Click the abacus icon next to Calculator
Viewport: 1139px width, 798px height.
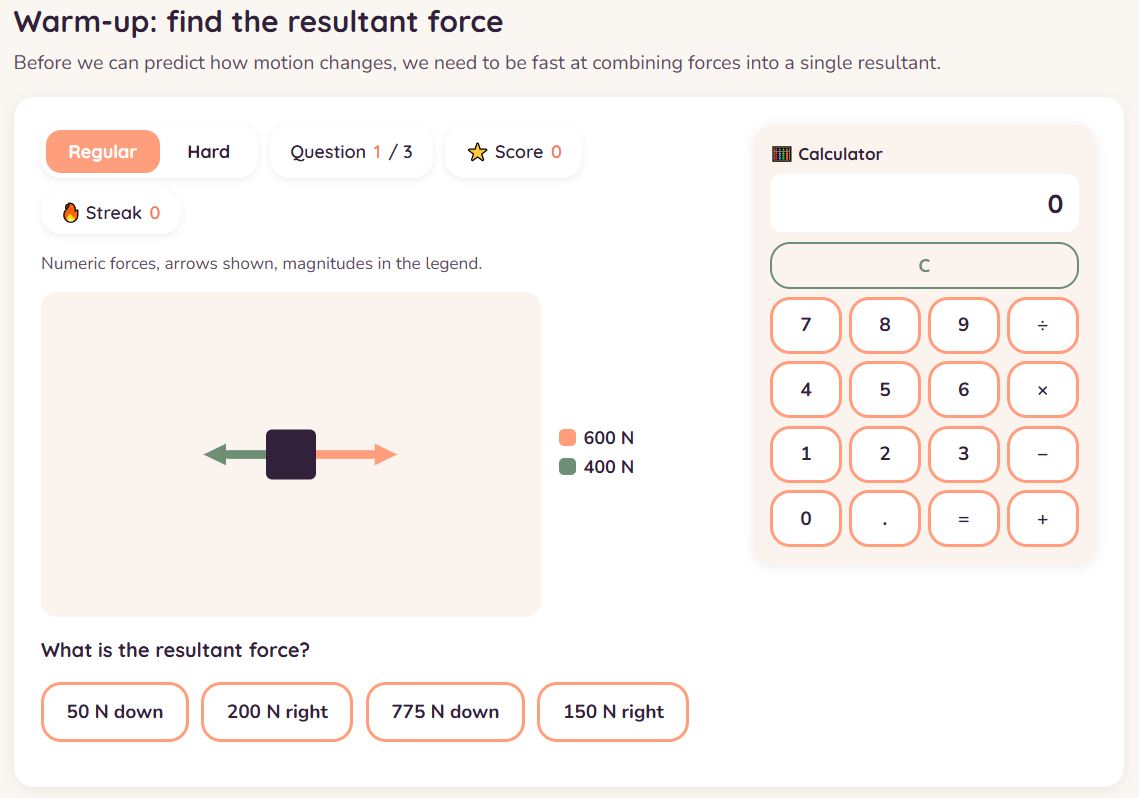(x=782, y=154)
